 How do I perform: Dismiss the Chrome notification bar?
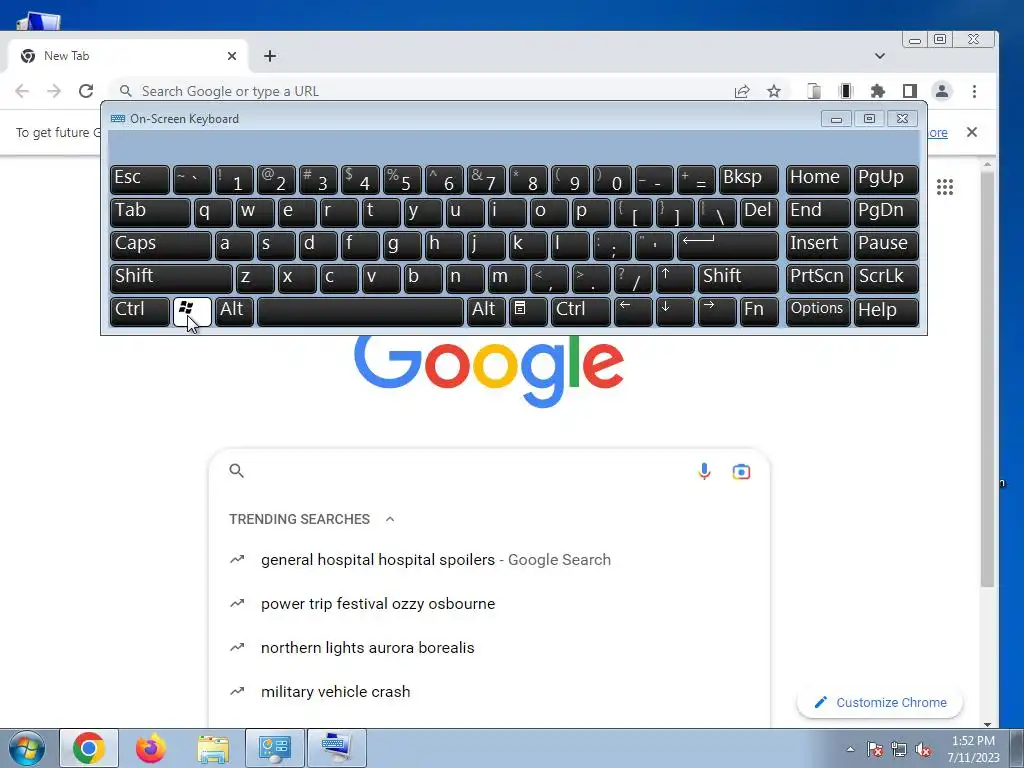tap(972, 132)
